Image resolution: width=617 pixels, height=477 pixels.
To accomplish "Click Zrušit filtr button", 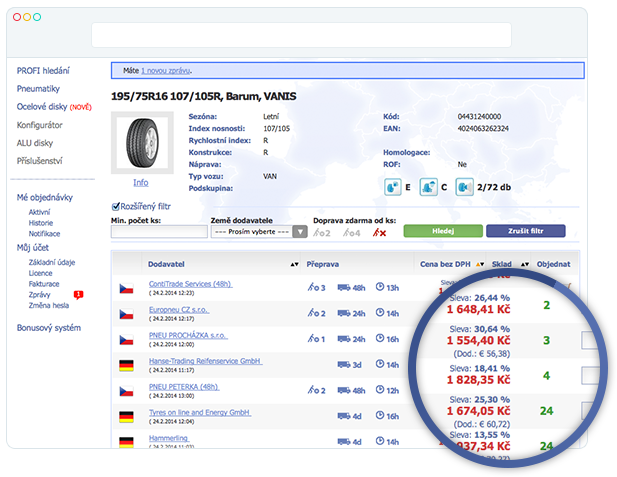I will (x=526, y=231).
